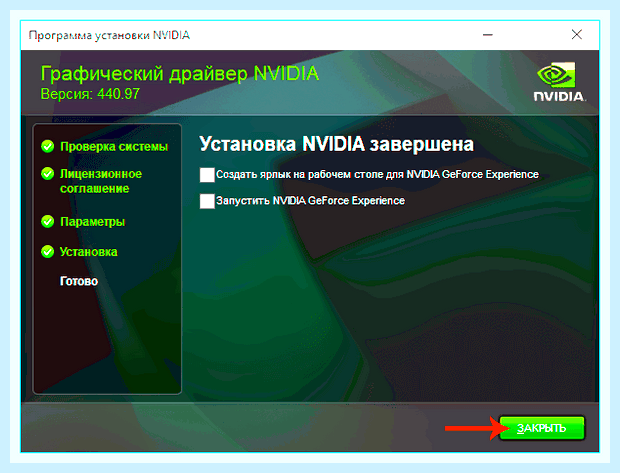Viewport: 620px width, 473px height.
Task: Select the Параметры step
Action: point(92,222)
